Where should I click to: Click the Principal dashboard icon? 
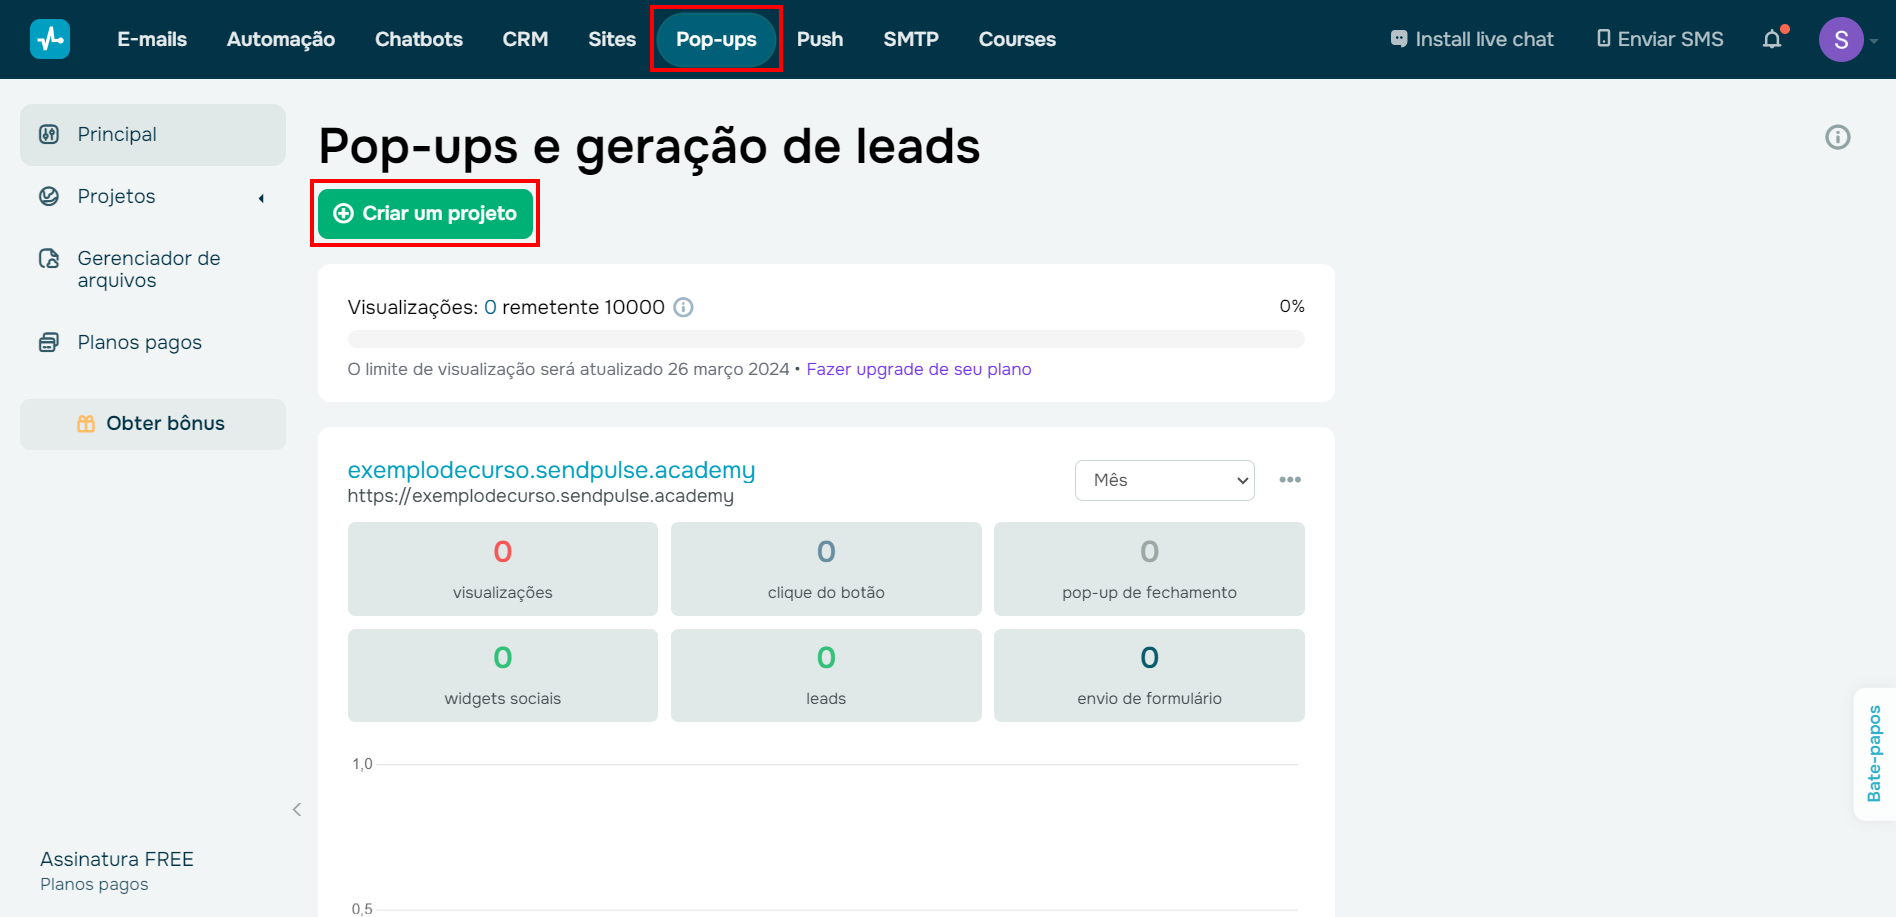point(49,134)
